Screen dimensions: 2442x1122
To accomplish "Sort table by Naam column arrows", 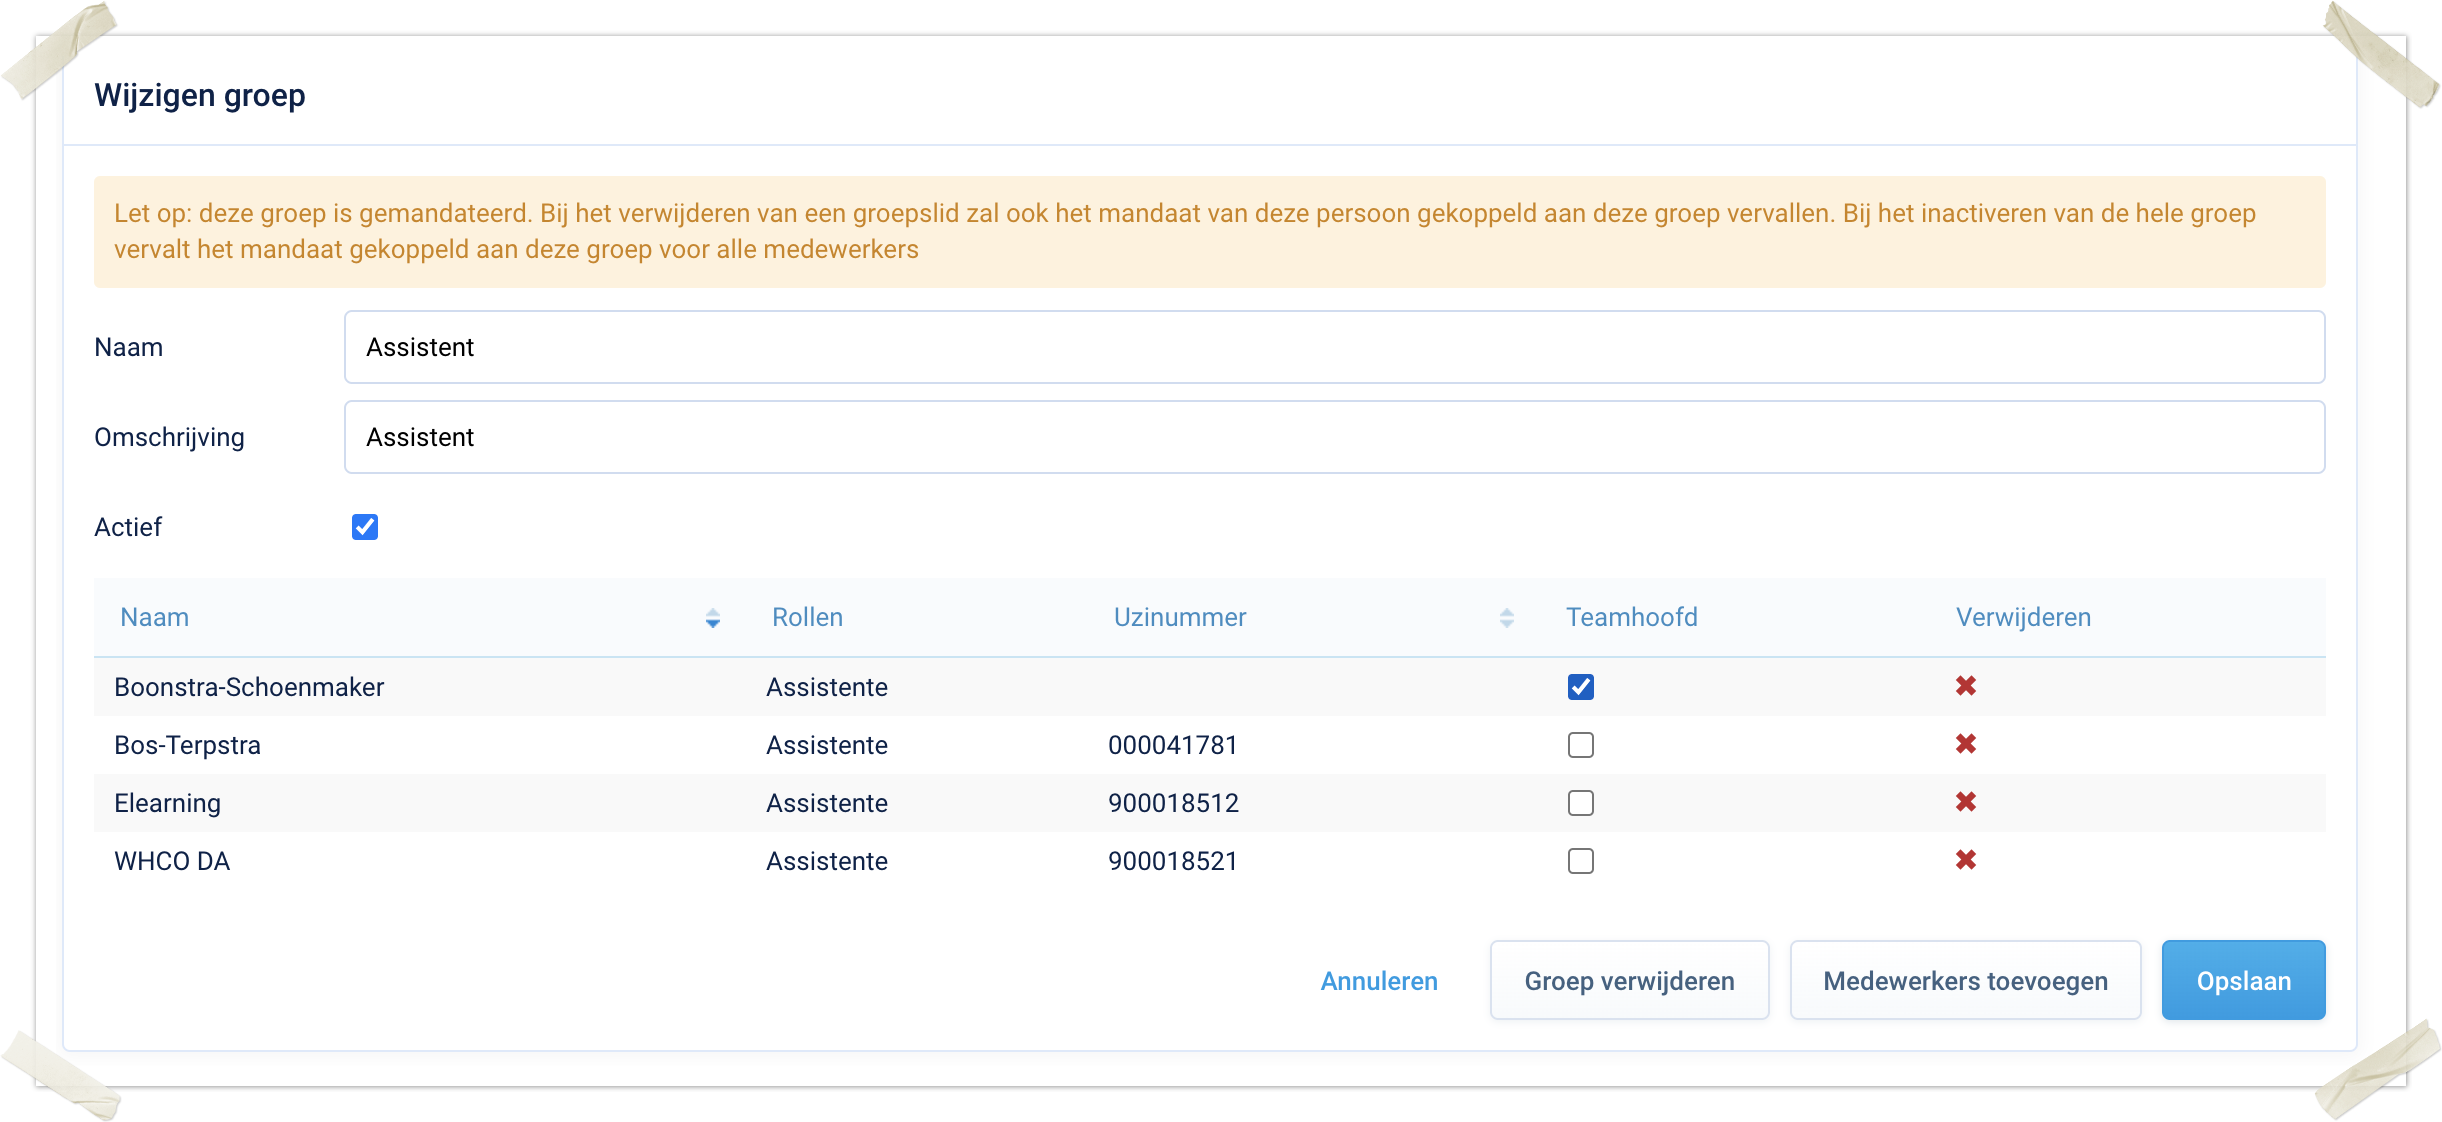I will [x=712, y=618].
